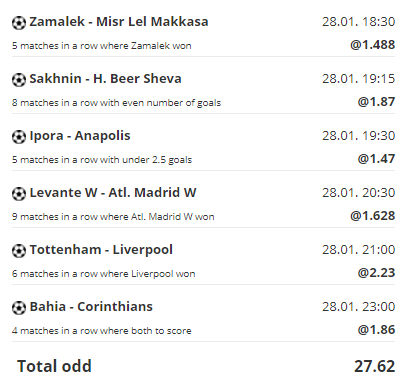Select the @1.86 both to score odd
The width and height of the screenshot is (409, 382).
click(x=376, y=330)
